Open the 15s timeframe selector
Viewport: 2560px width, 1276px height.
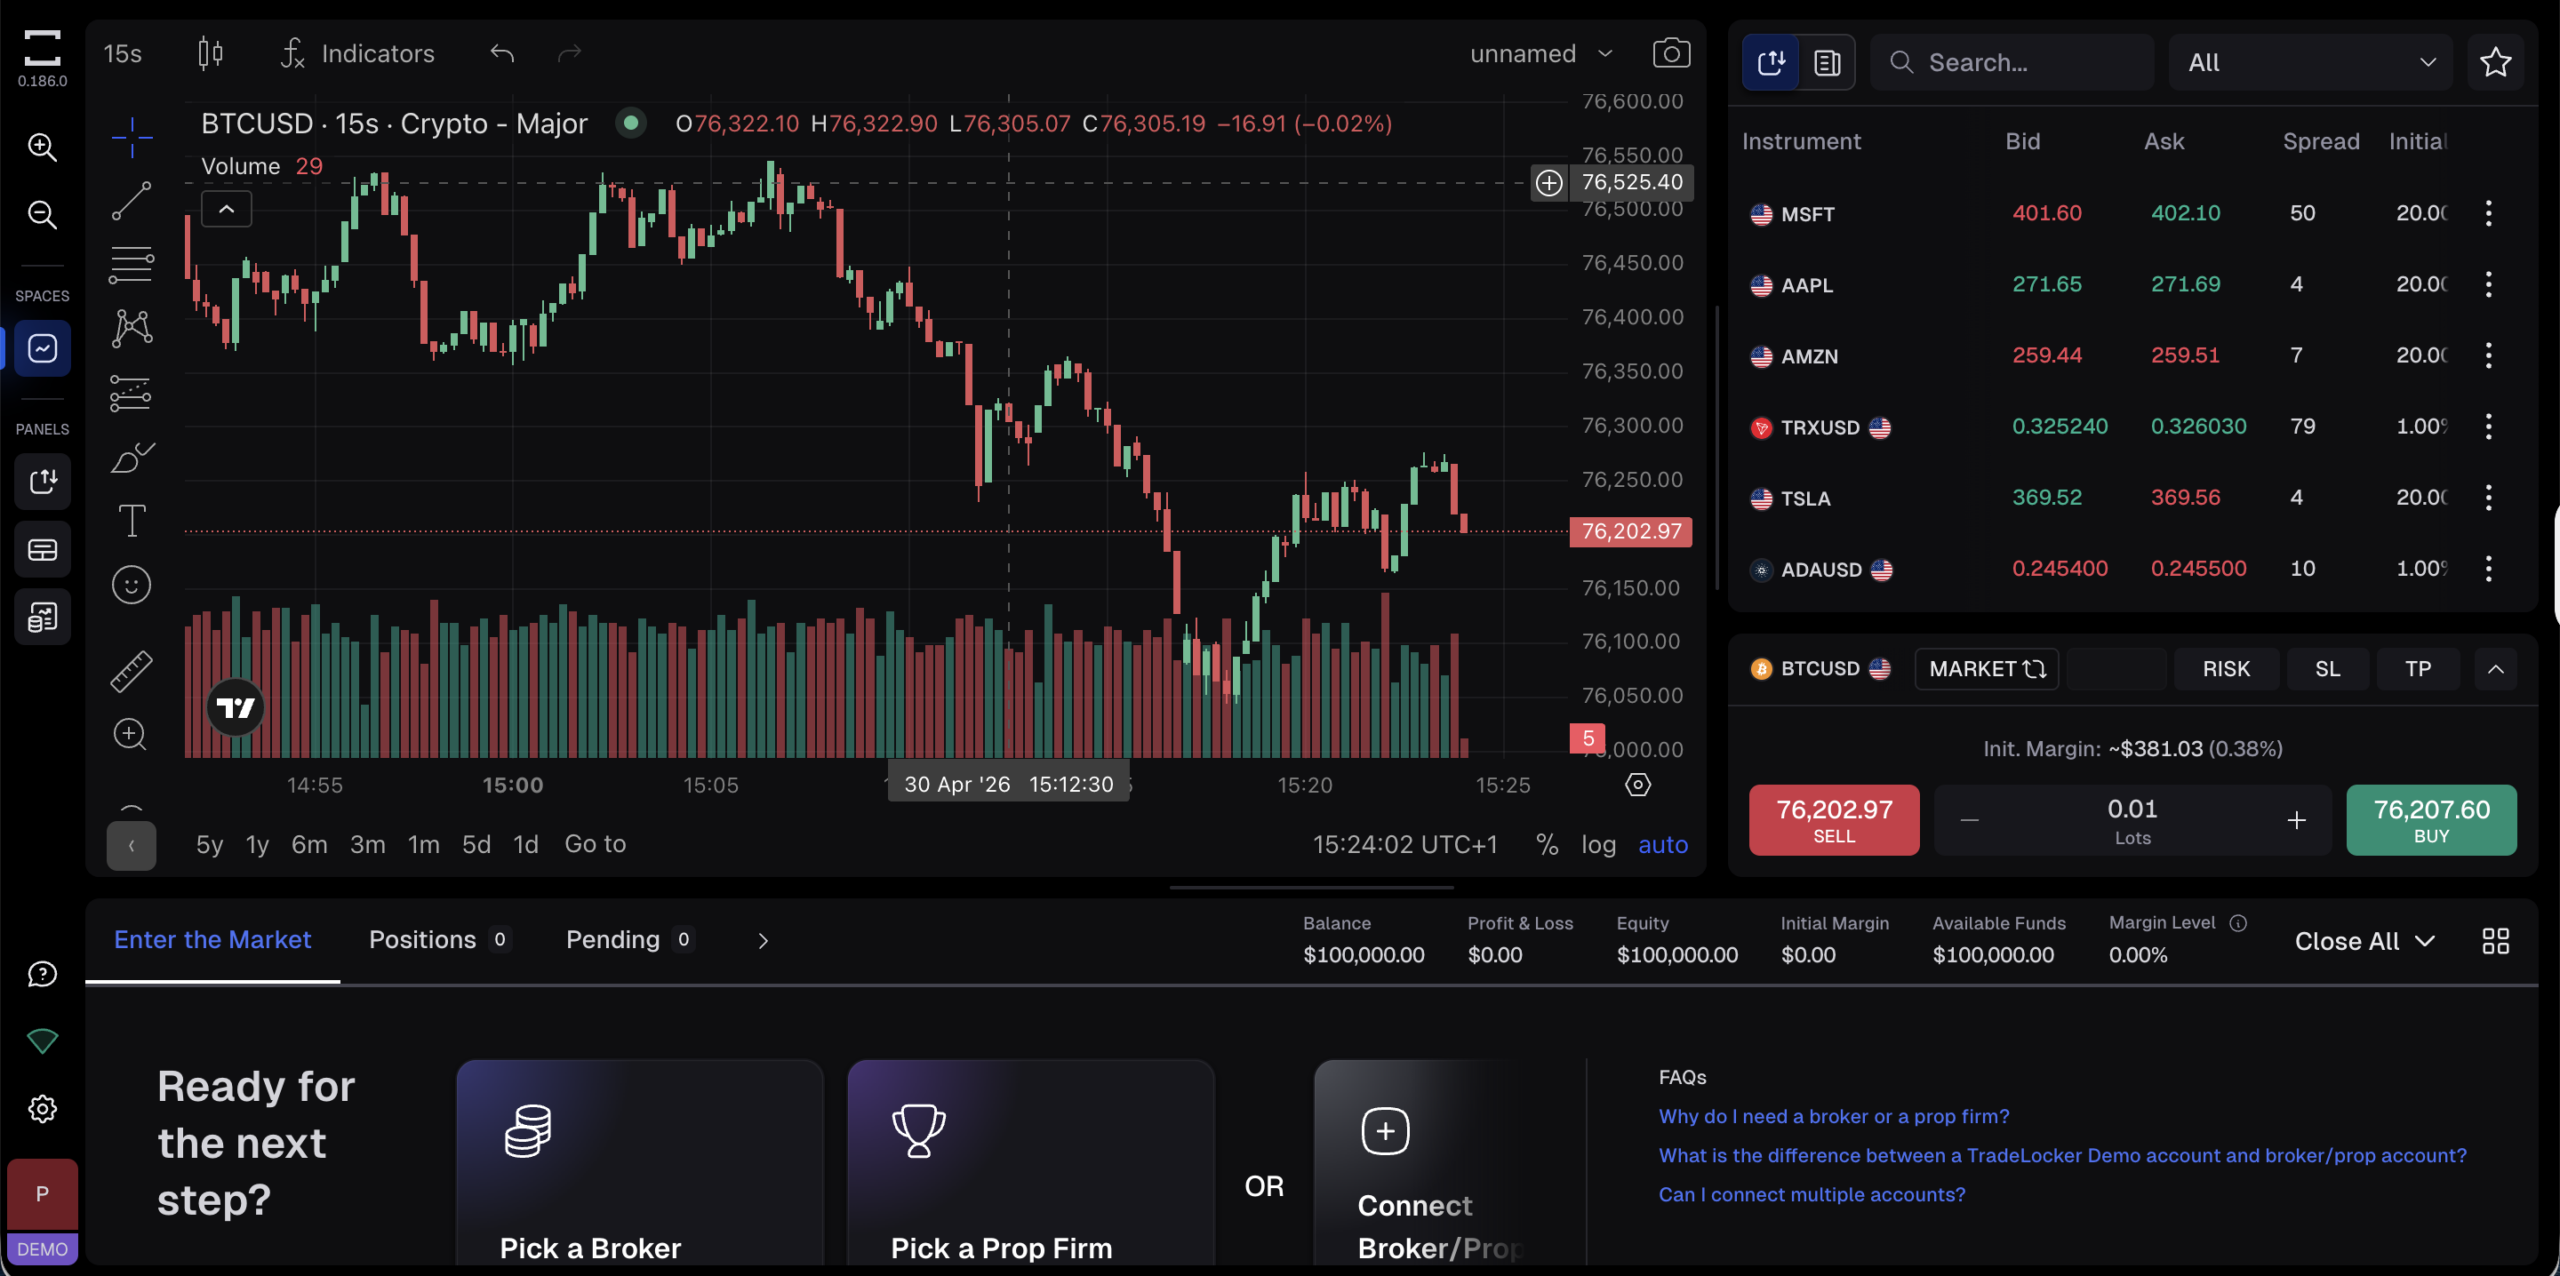click(122, 53)
